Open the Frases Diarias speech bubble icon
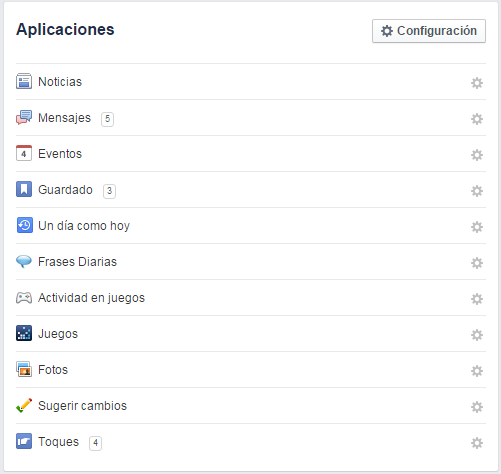This screenshot has height=474, width=501. pos(24,261)
